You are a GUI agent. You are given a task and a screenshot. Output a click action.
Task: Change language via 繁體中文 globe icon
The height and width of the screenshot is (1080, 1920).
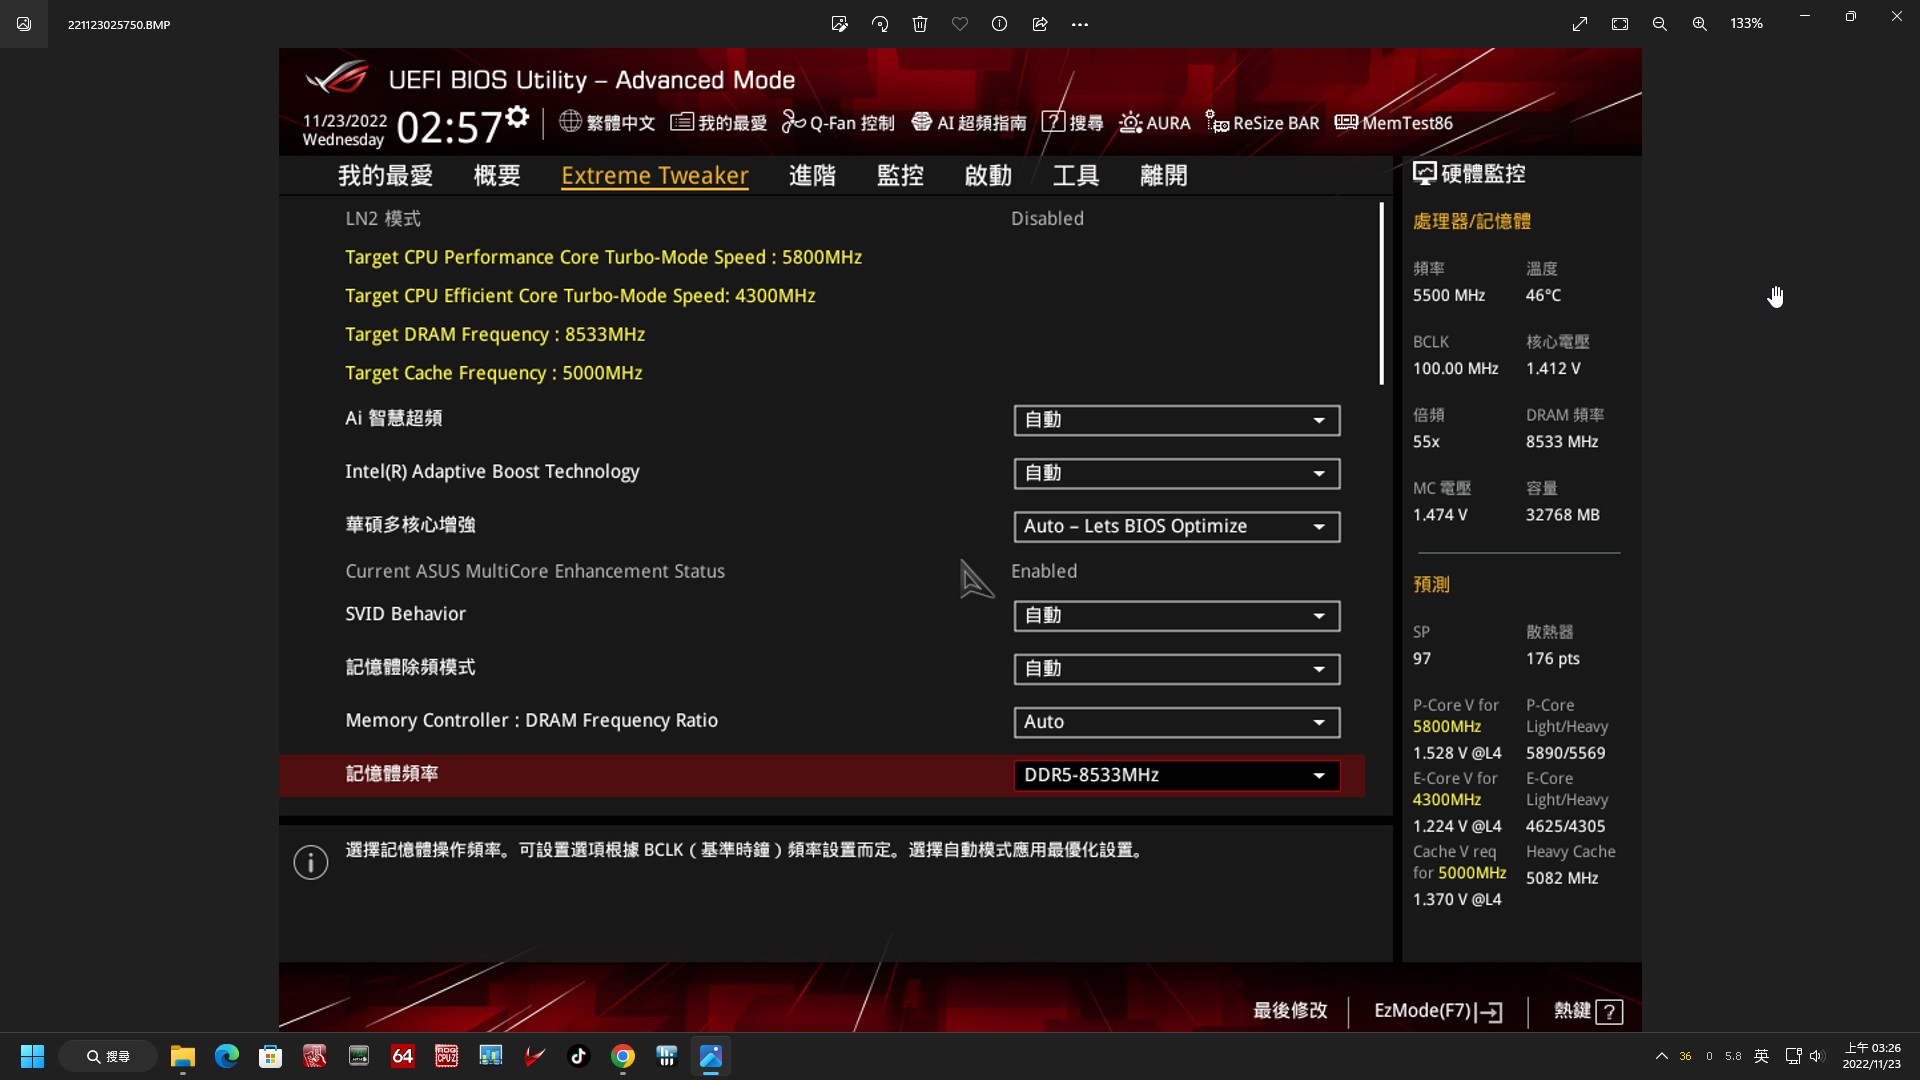coord(607,122)
